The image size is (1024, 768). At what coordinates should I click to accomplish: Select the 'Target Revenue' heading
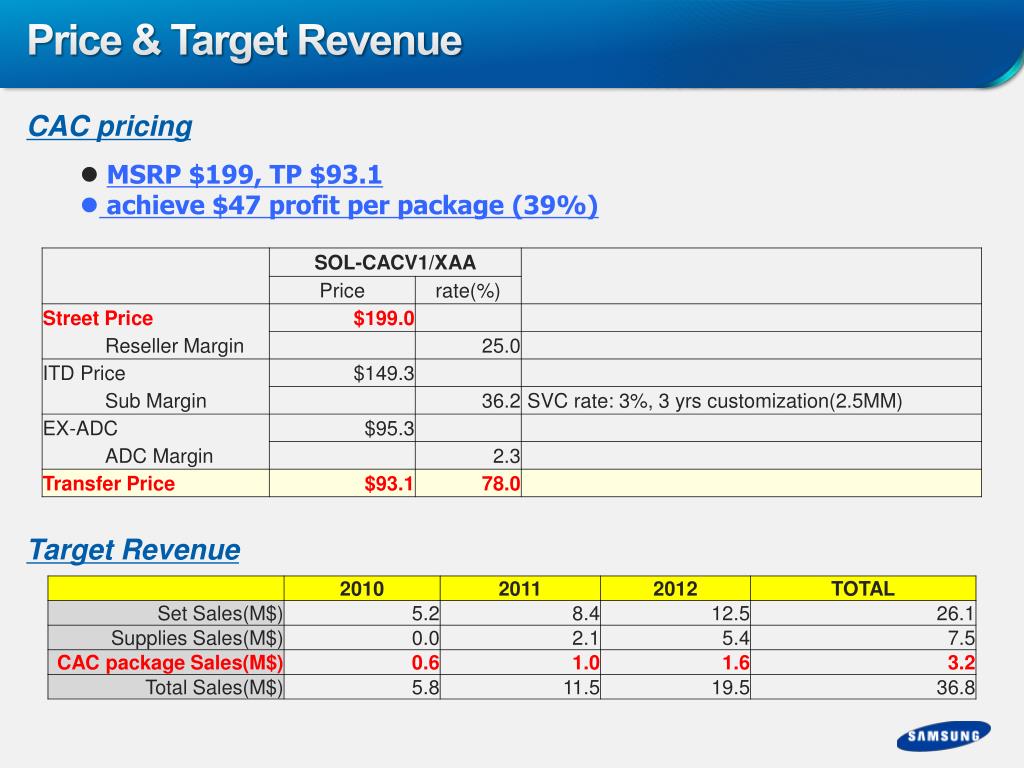(x=134, y=550)
